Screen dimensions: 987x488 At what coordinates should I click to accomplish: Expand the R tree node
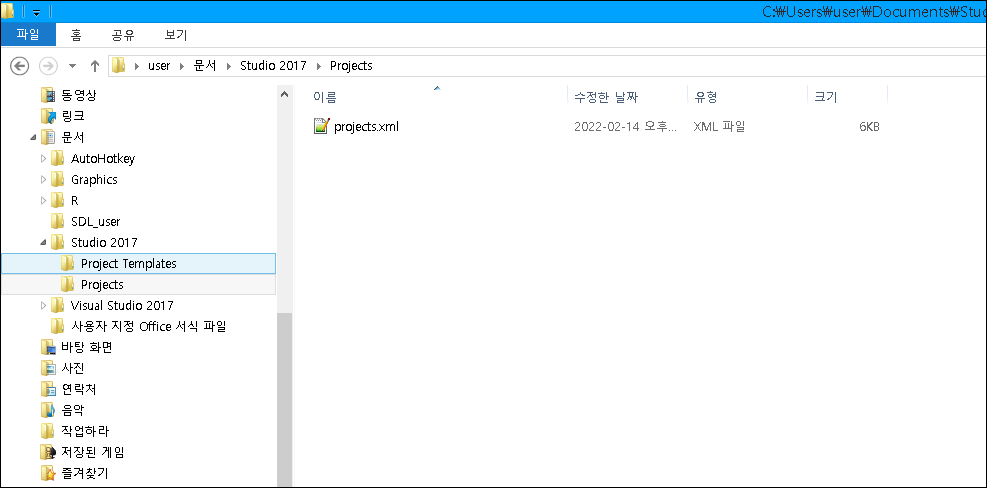43,200
